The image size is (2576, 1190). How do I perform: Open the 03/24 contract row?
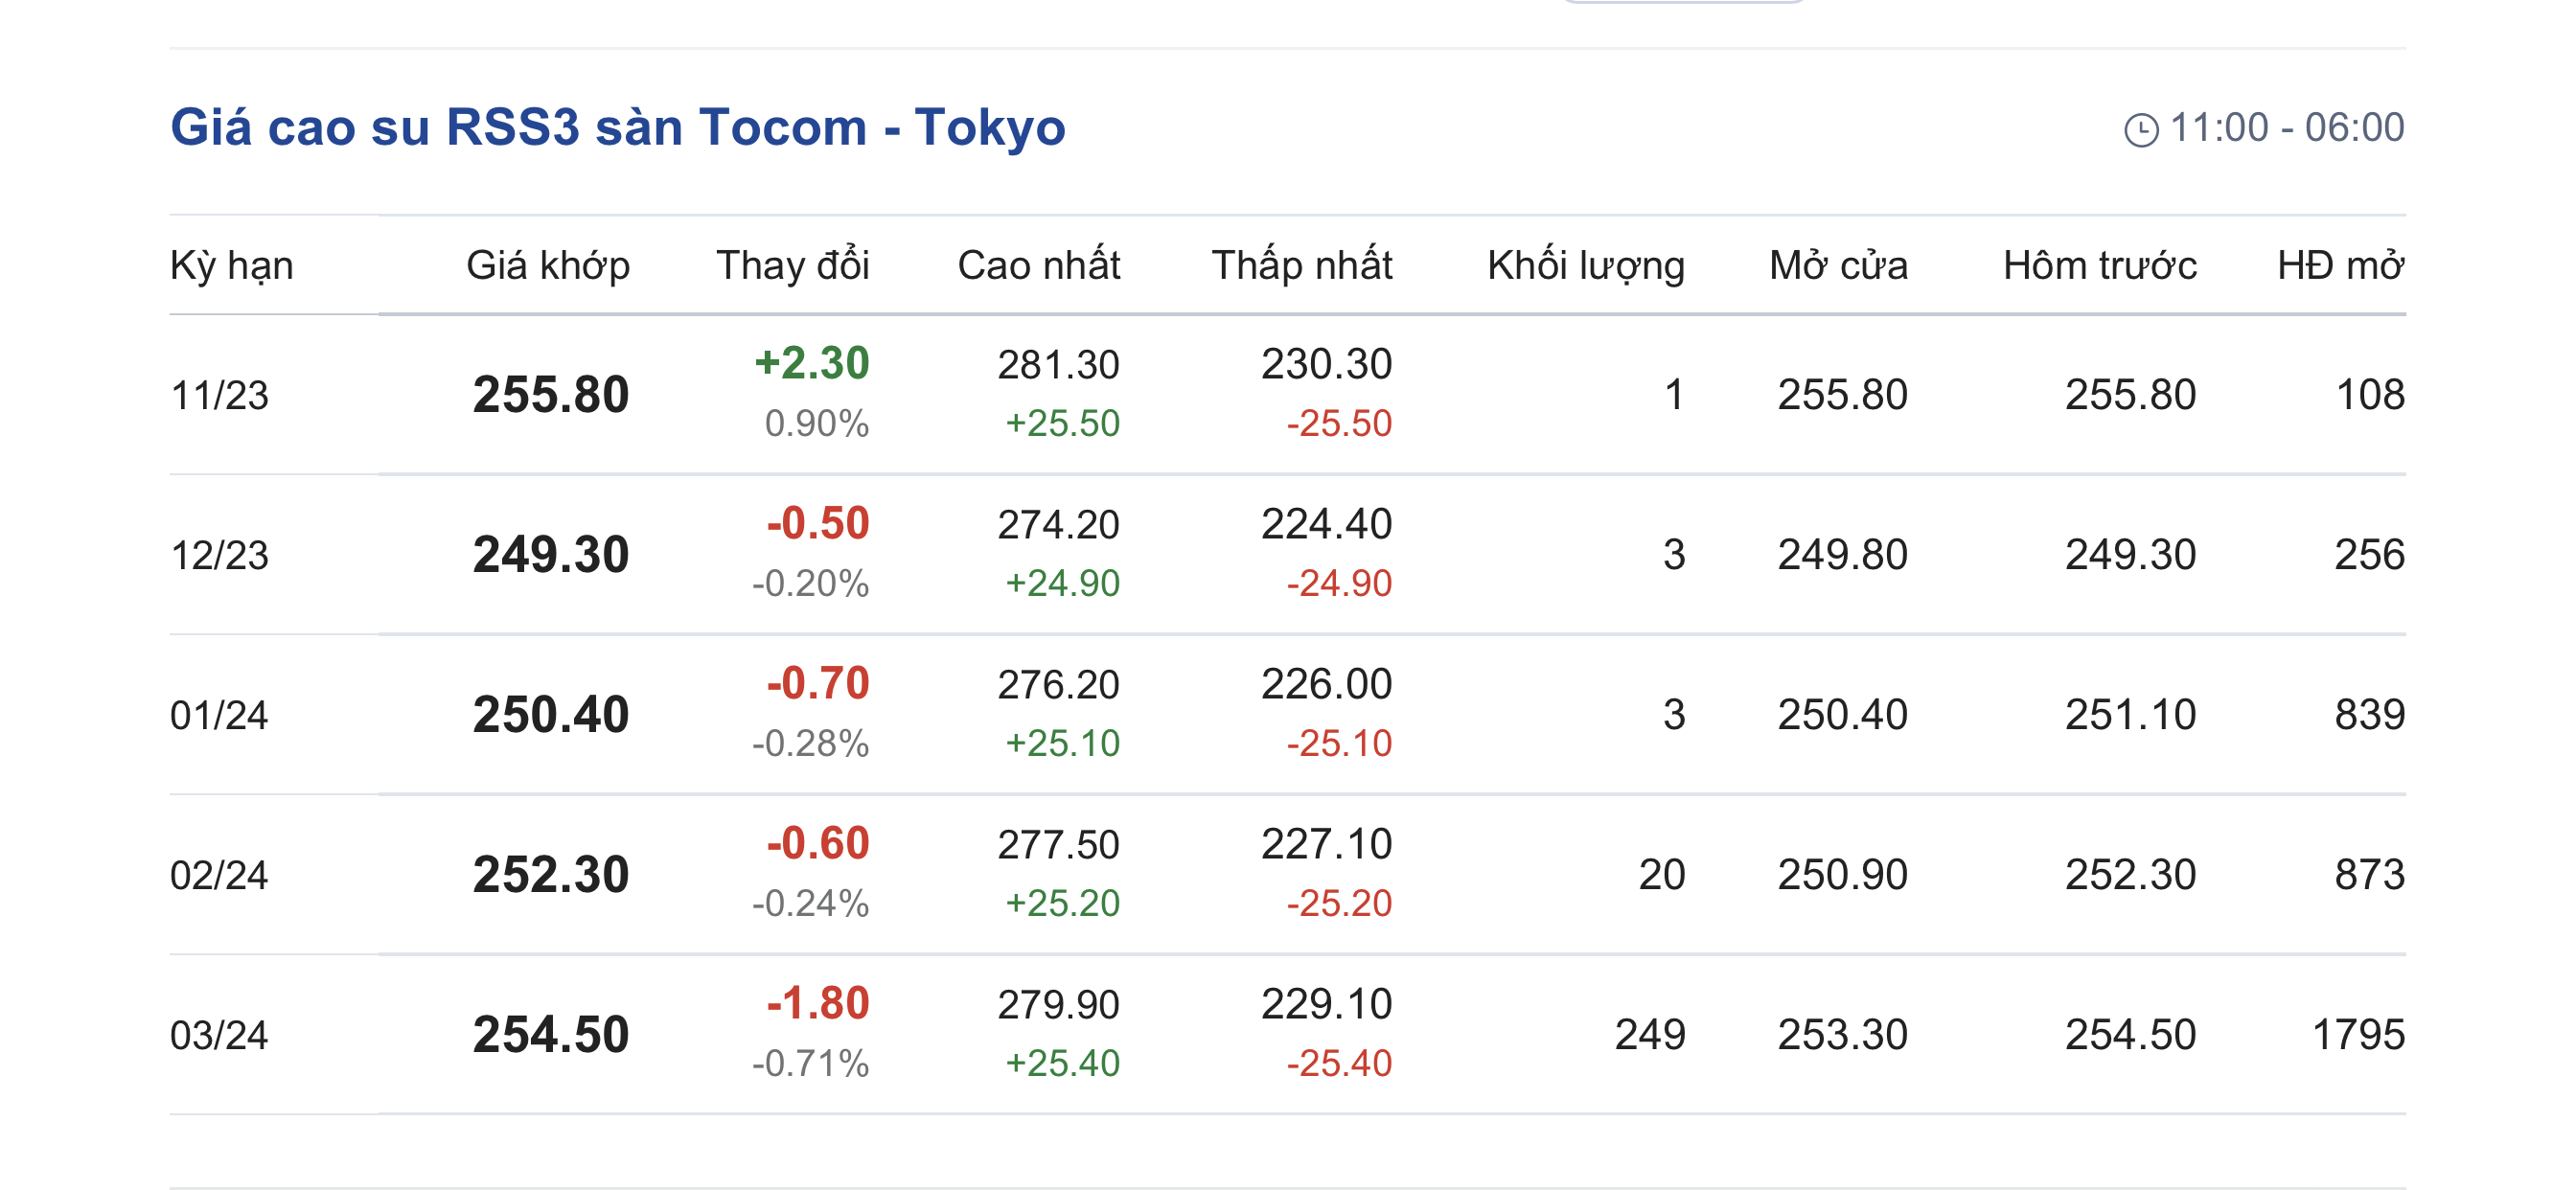pos(1288,1035)
